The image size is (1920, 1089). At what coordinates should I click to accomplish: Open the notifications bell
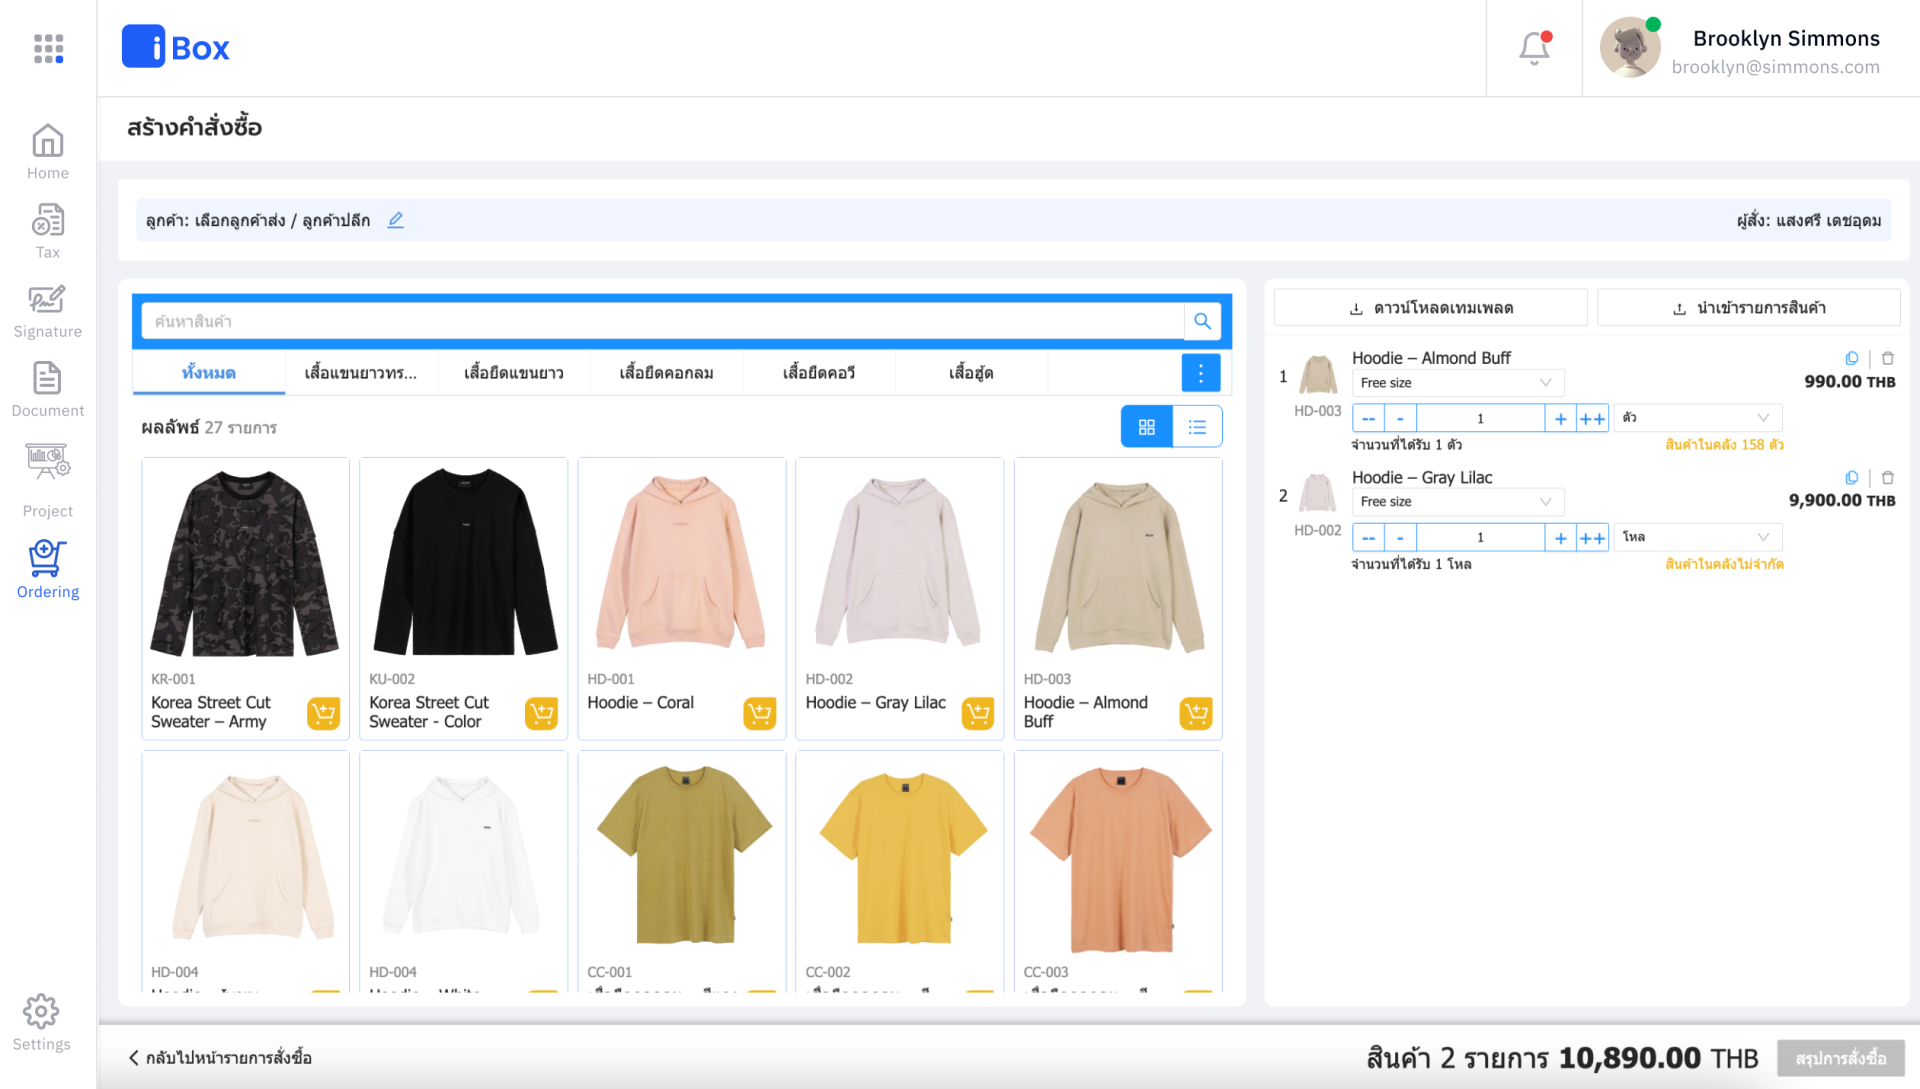tap(1532, 47)
